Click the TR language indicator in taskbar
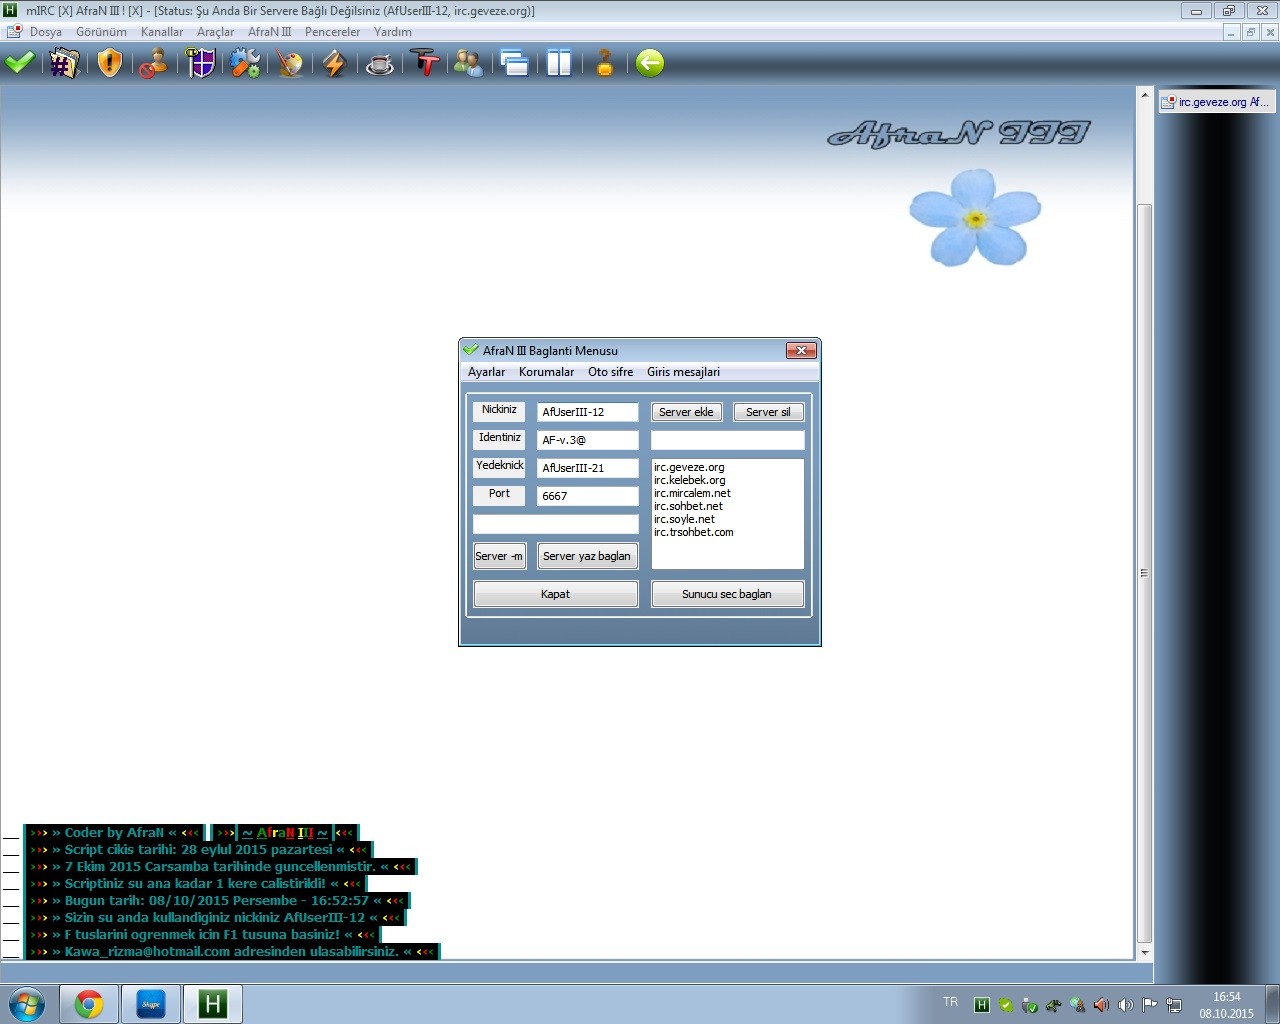Viewport: 1280px width, 1024px height. tap(951, 1002)
